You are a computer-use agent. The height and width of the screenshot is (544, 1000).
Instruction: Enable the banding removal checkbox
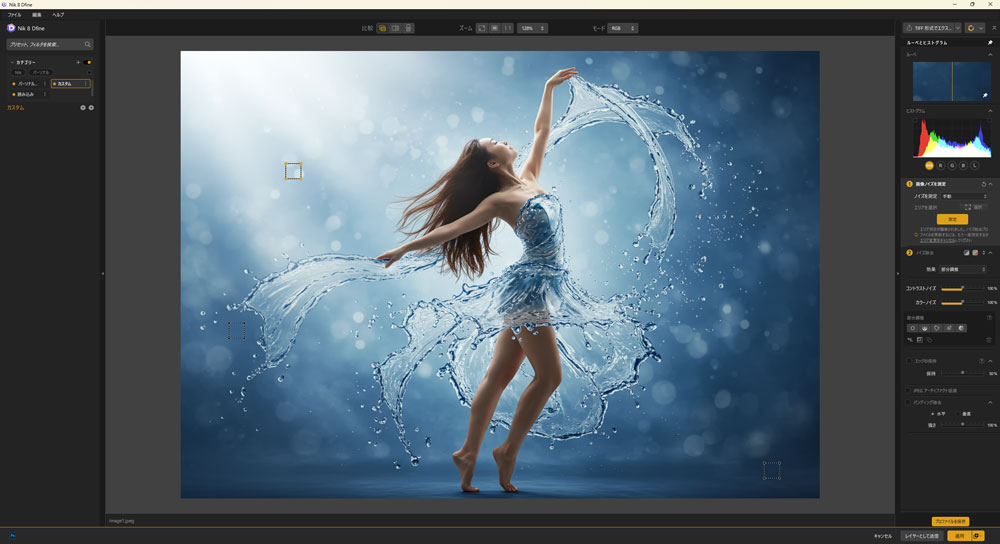[x=908, y=402]
